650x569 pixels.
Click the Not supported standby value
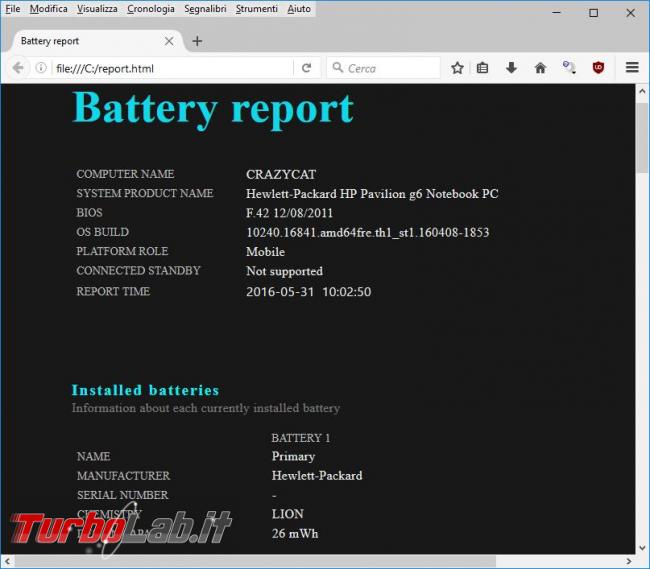[x=284, y=271]
